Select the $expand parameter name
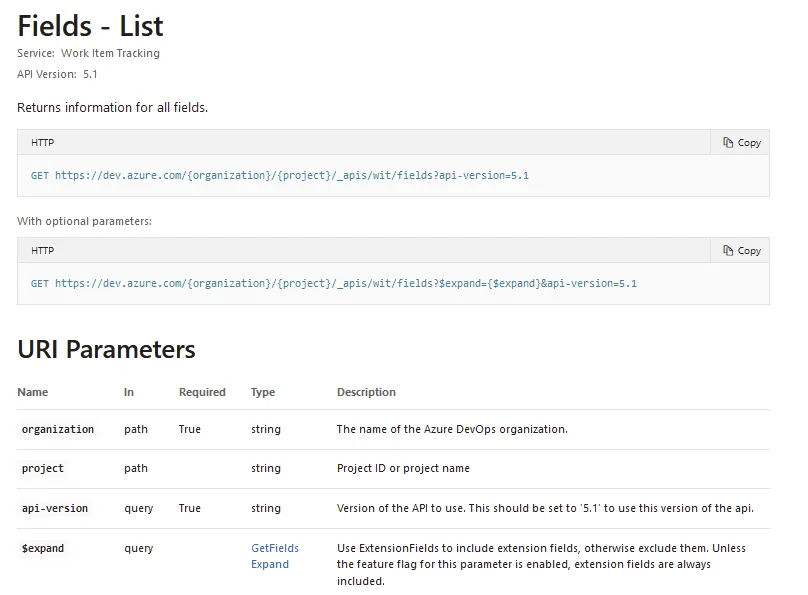The height and width of the screenshot is (595, 808). pos(43,548)
